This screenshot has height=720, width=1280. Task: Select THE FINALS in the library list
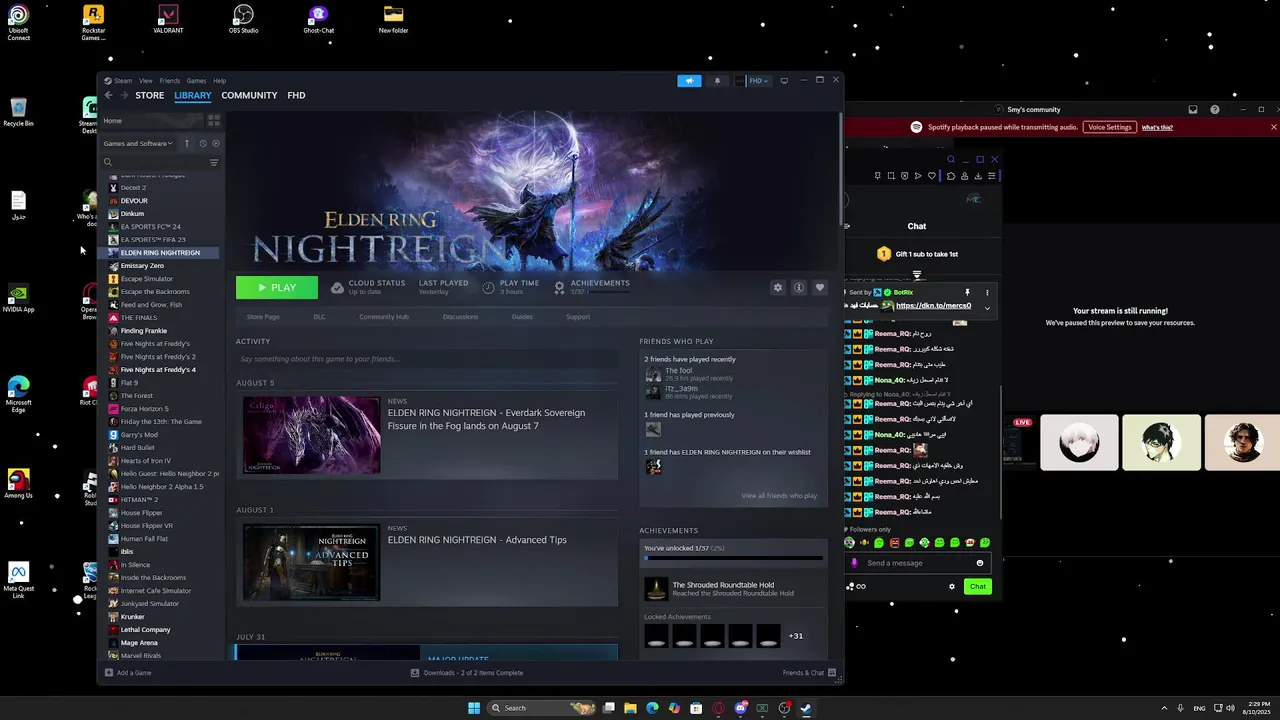pos(139,318)
